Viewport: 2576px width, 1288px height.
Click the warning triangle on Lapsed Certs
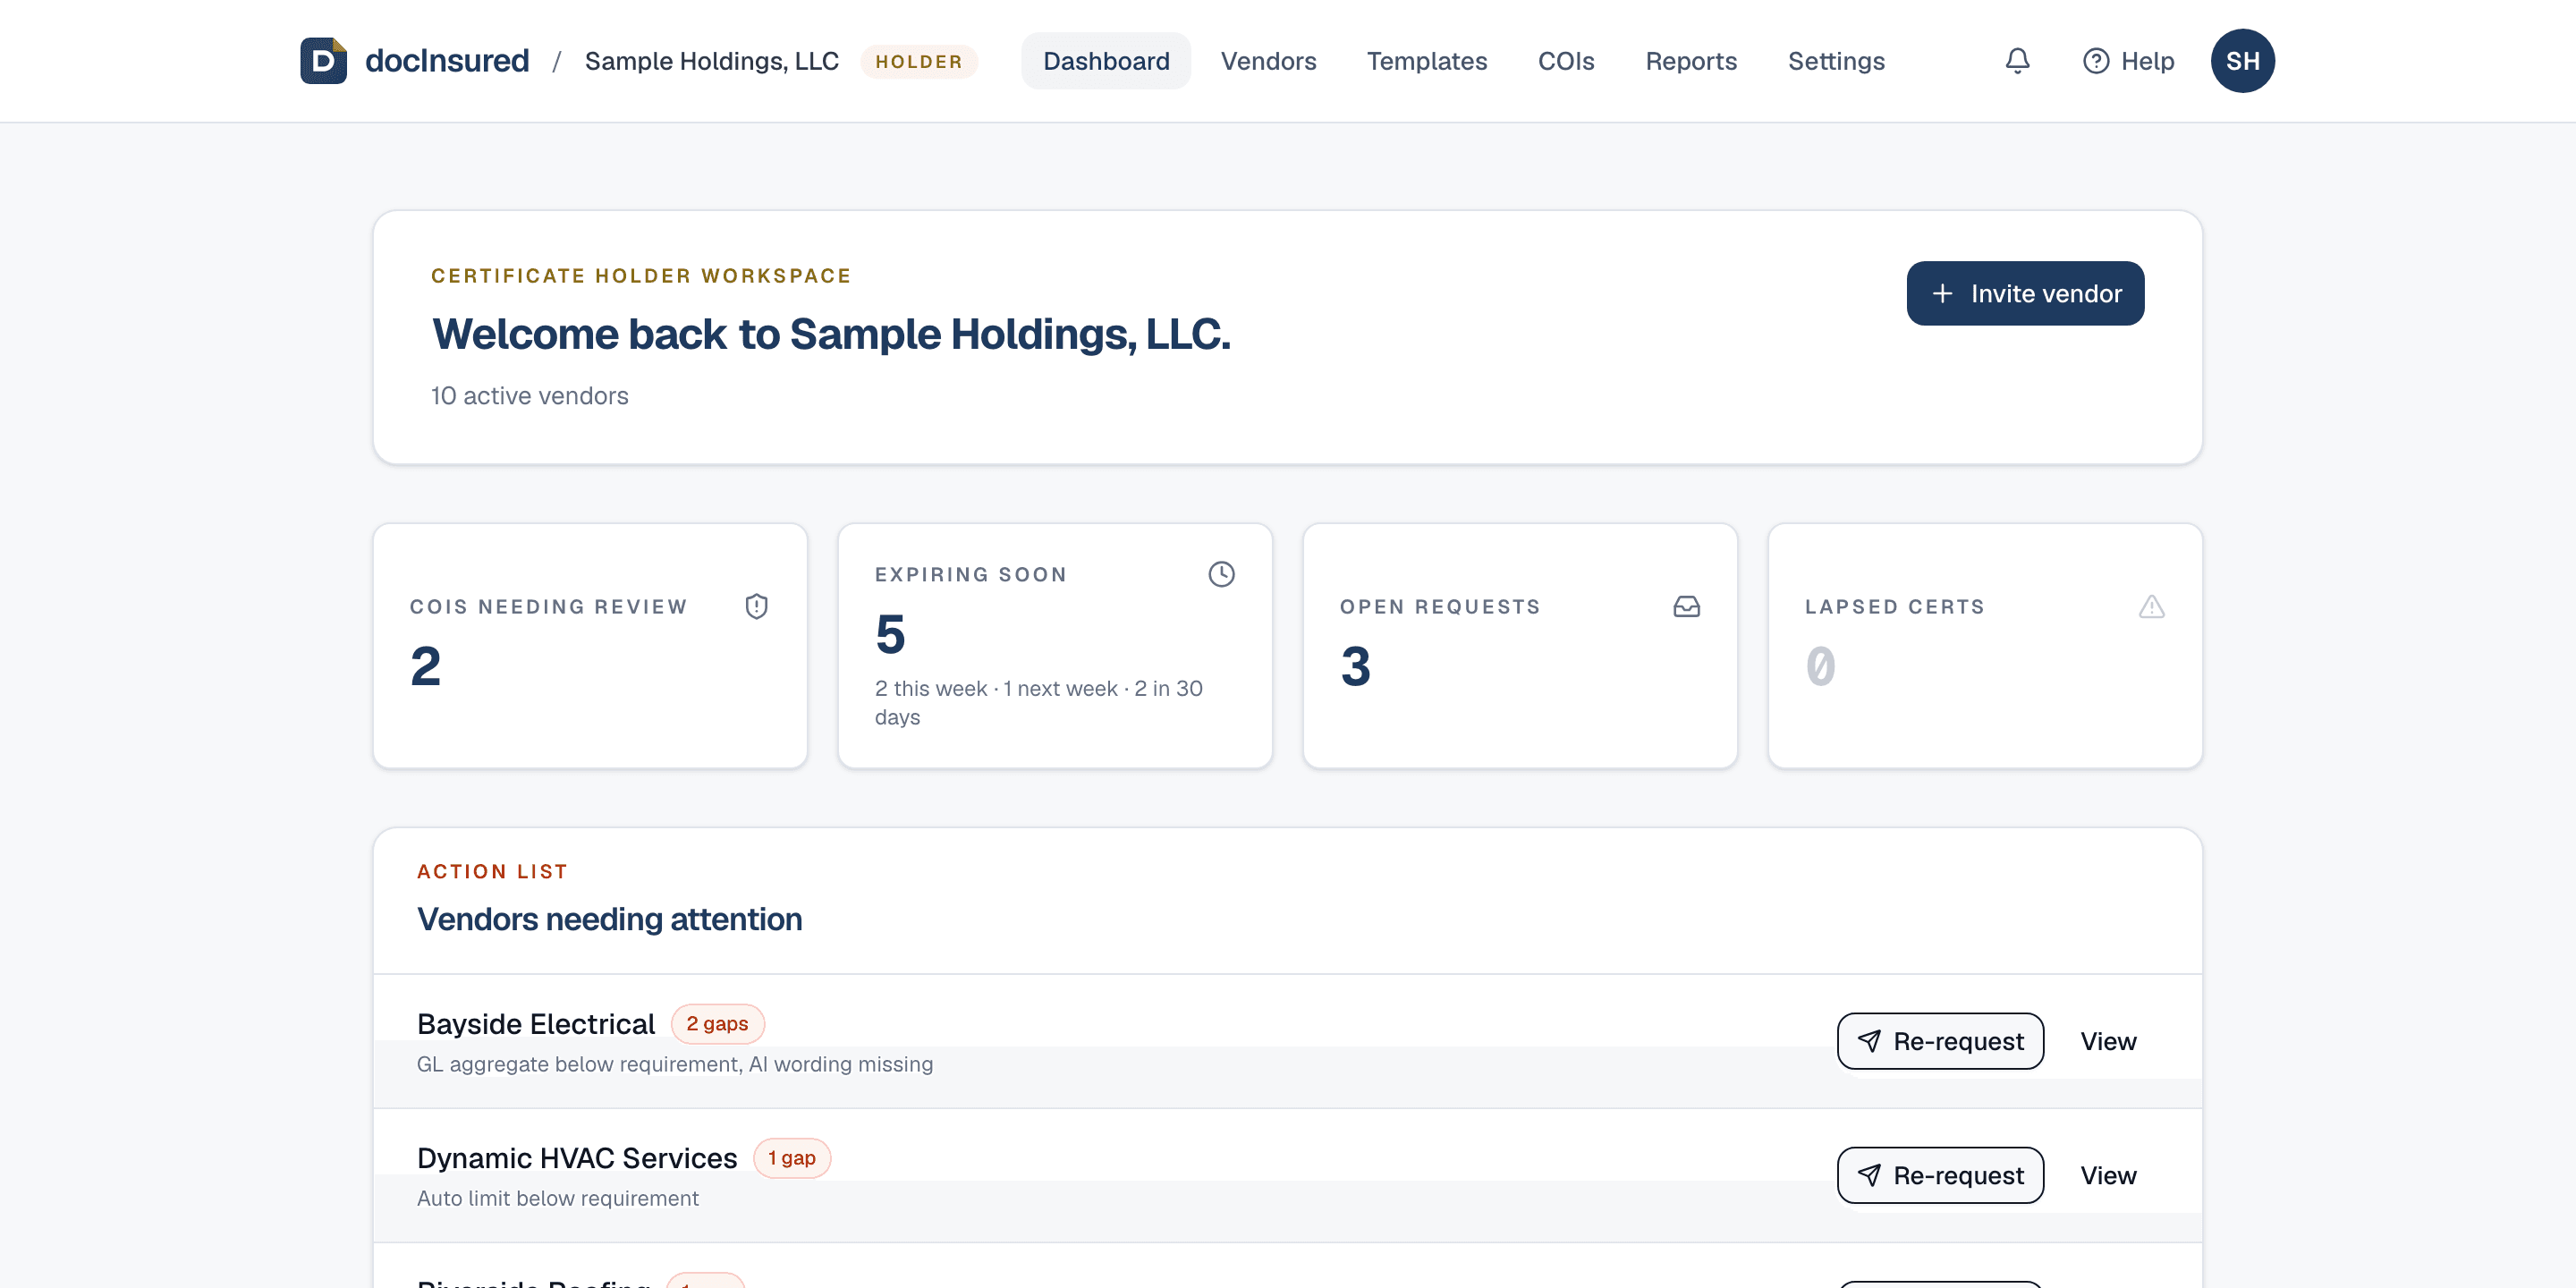pyautogui.click(x=2151, y=607)
